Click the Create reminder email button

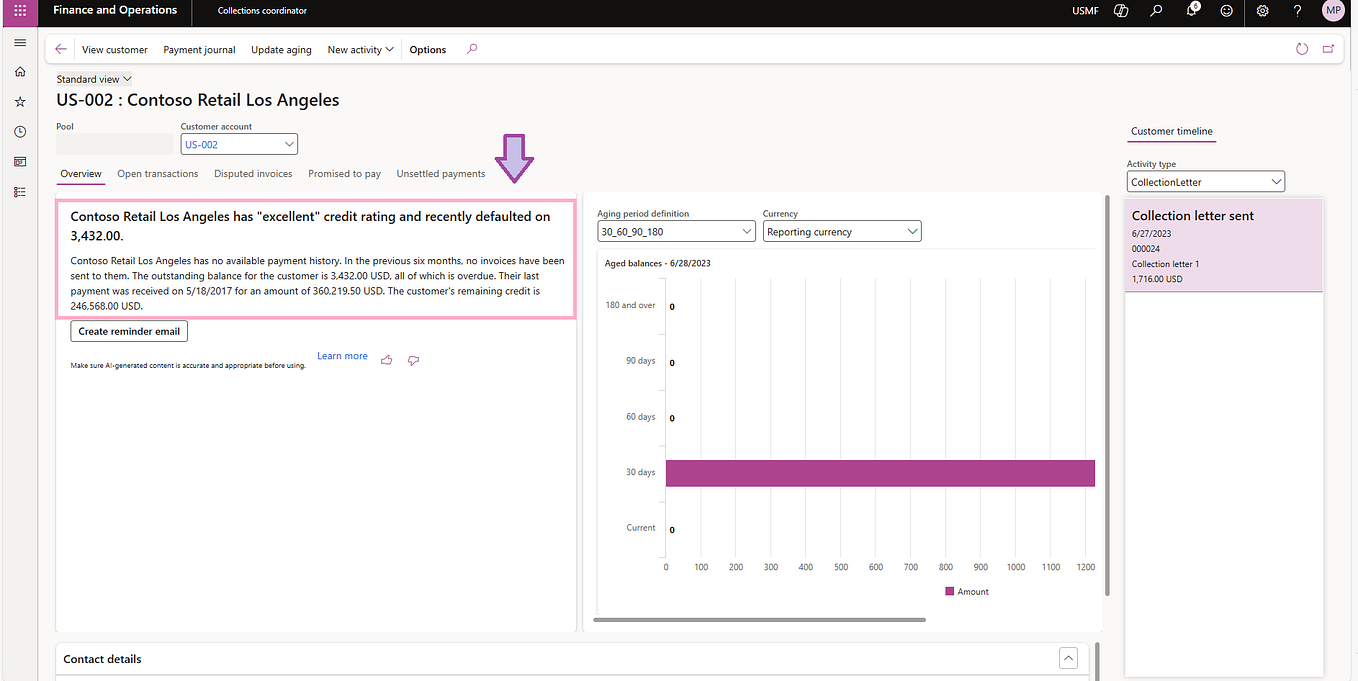click(x=128, y=331)
